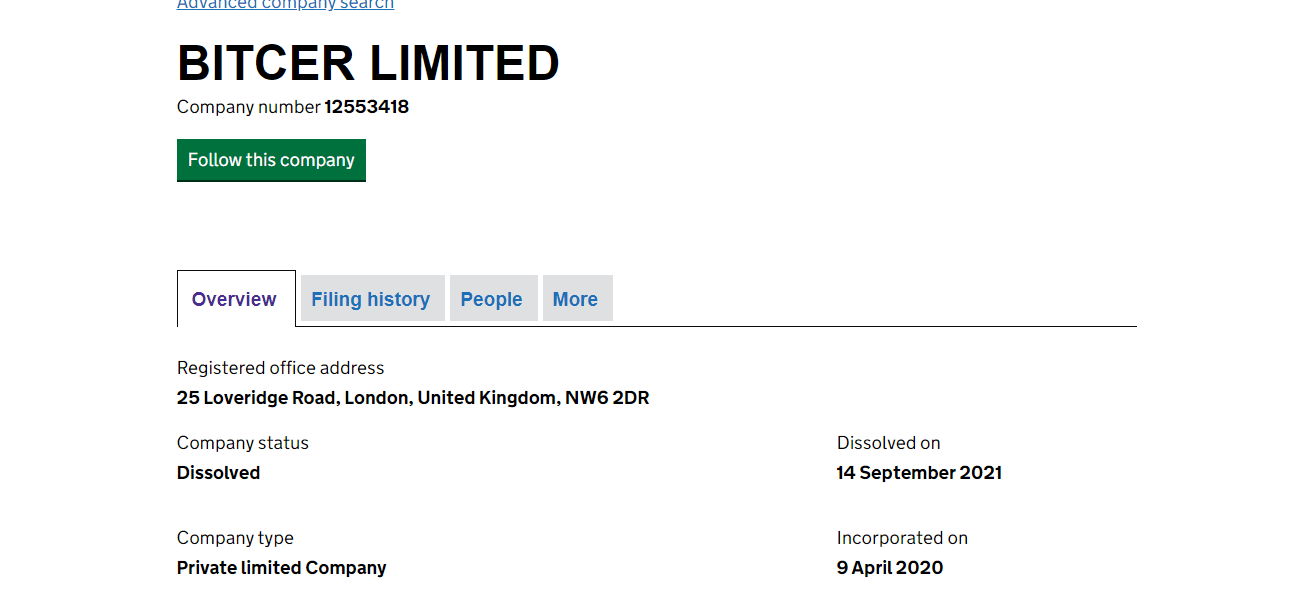This screenshot has width=1311, height=616.
Task: Open the Advanced company search link
Action: click(x=285, y=5)
